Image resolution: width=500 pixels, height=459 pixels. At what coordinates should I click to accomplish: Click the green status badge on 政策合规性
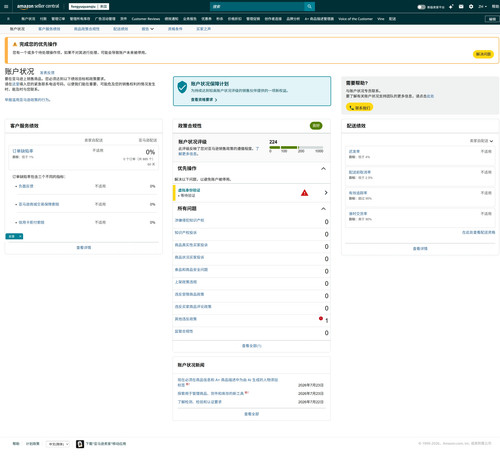pyautogui.click(x=316, y=126)
